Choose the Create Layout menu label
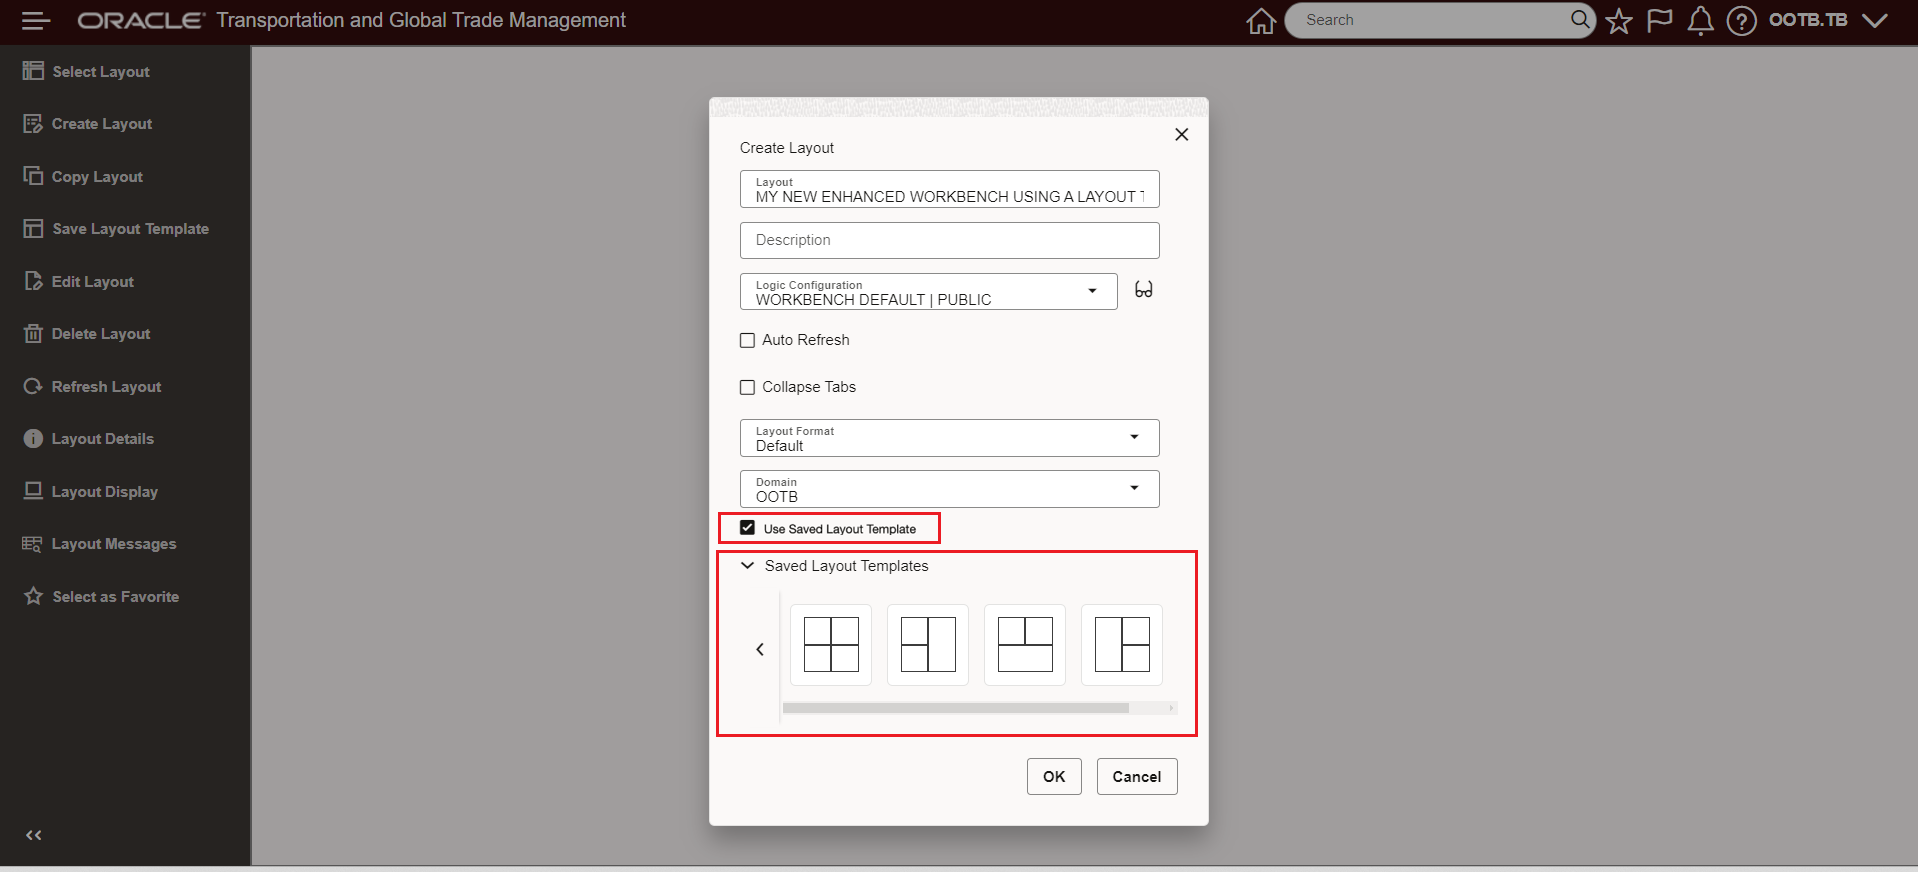This screenshot has height=872, width=1918. pyautogui.click(x=102, y=124)
